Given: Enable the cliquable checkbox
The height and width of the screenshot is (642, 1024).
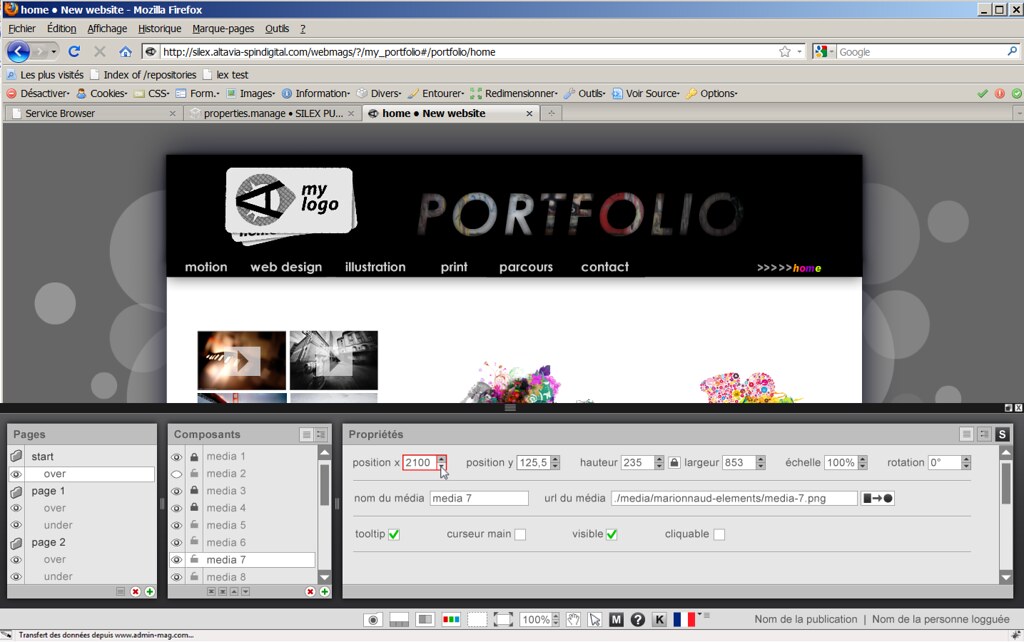Looking at the screenshot, I should [719, 535].
